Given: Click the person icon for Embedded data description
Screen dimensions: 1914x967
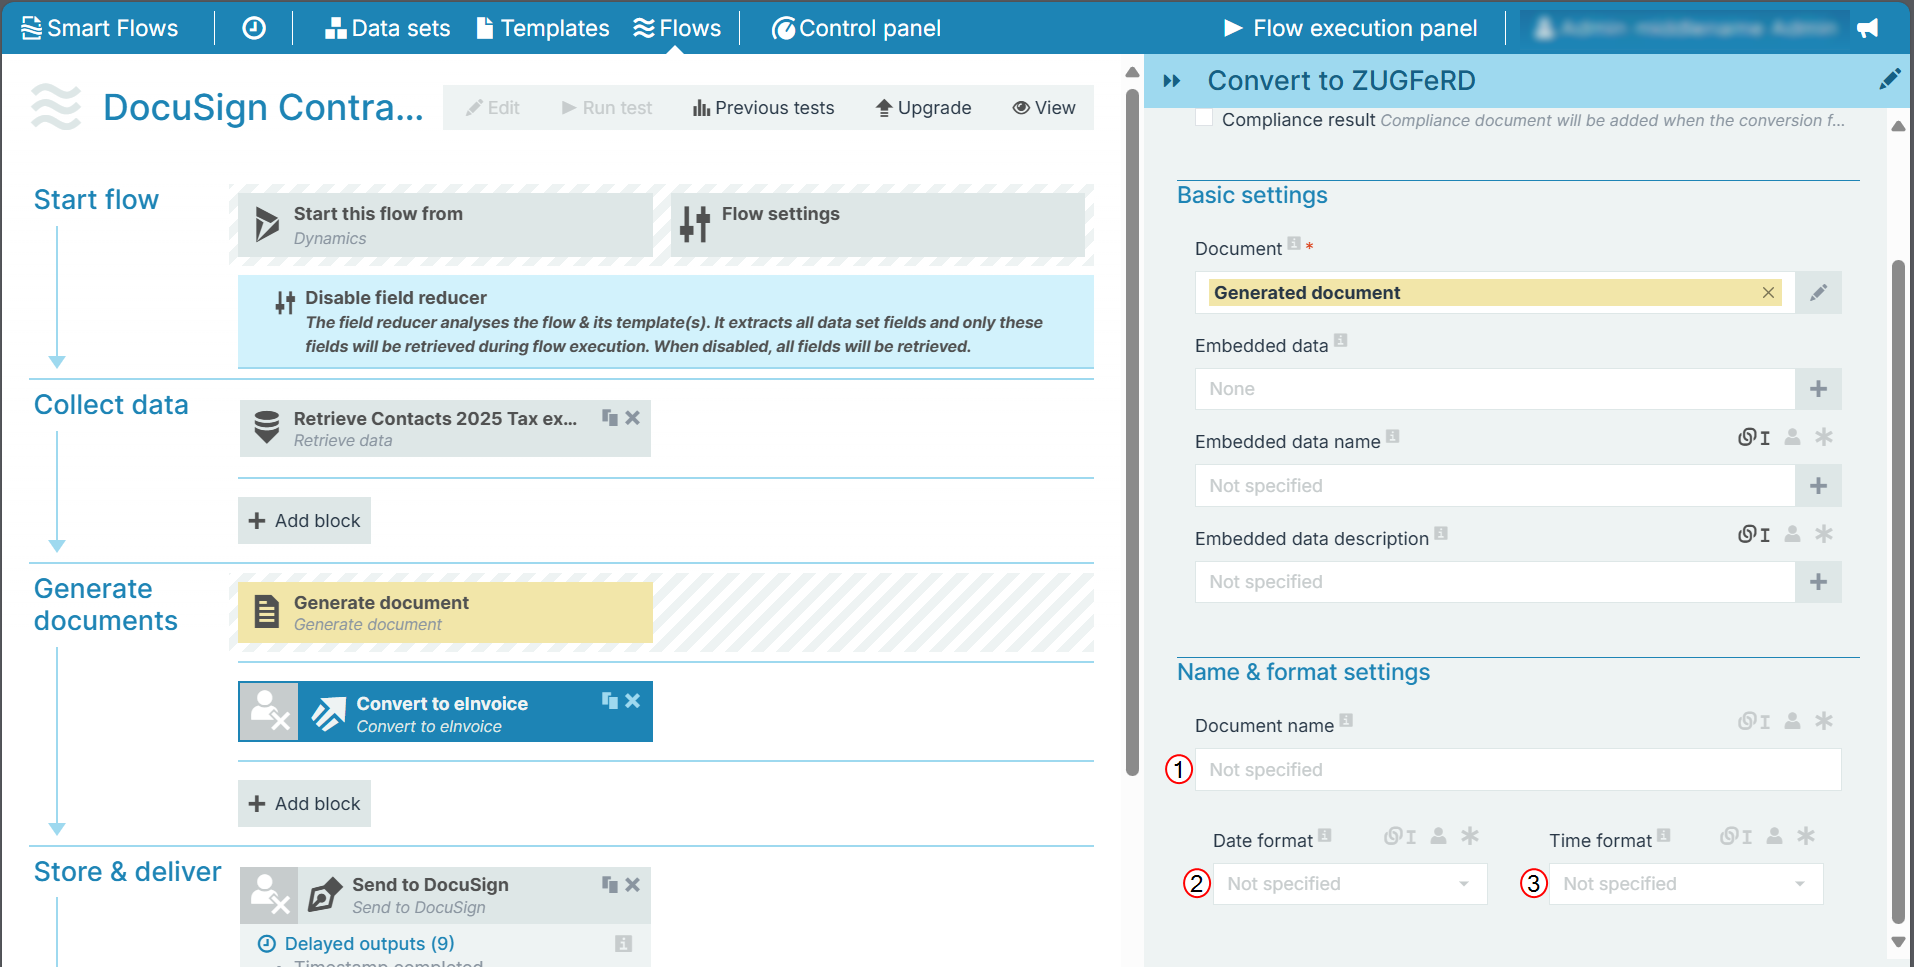Looking at the screenshot, I should (x=1792, y=534).
